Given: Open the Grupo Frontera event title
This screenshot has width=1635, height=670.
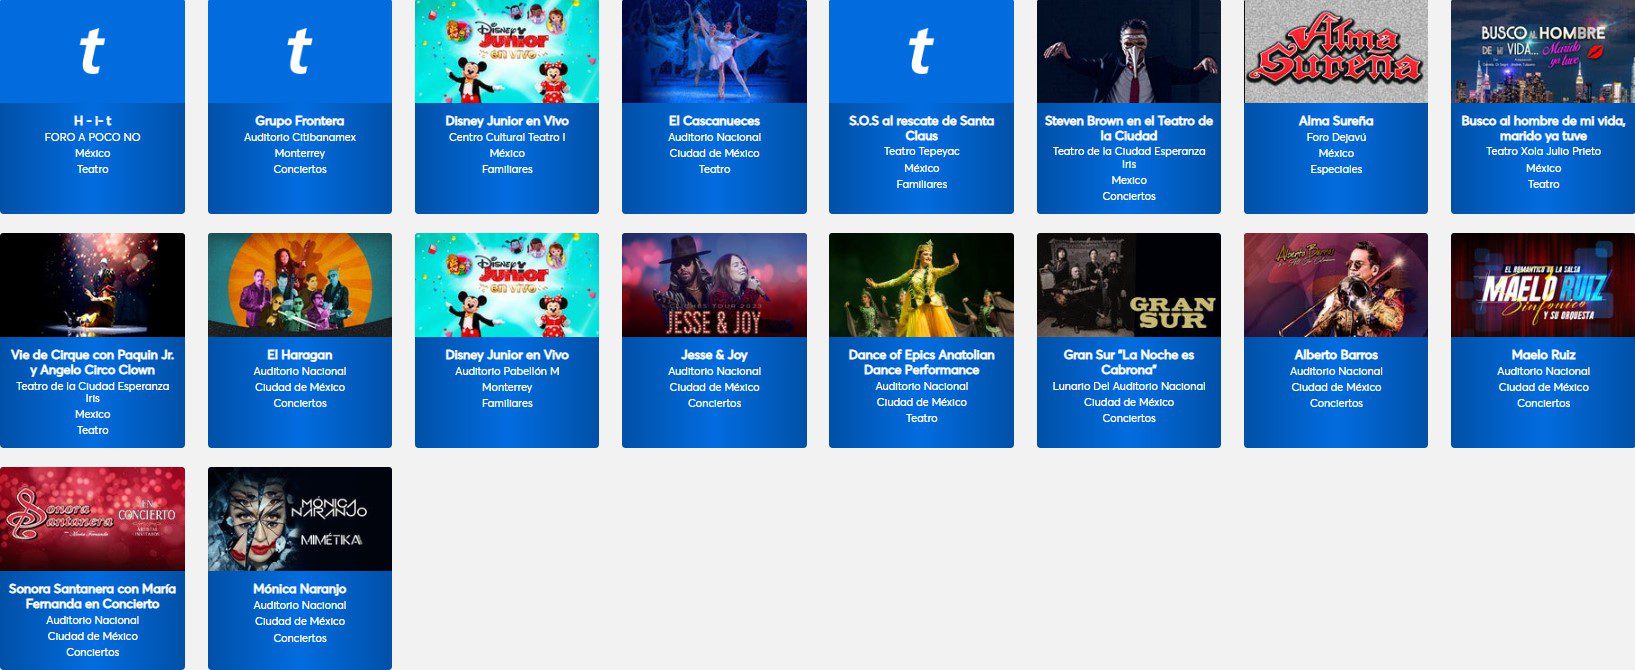Looking at the screenshot, I should 300,121.
